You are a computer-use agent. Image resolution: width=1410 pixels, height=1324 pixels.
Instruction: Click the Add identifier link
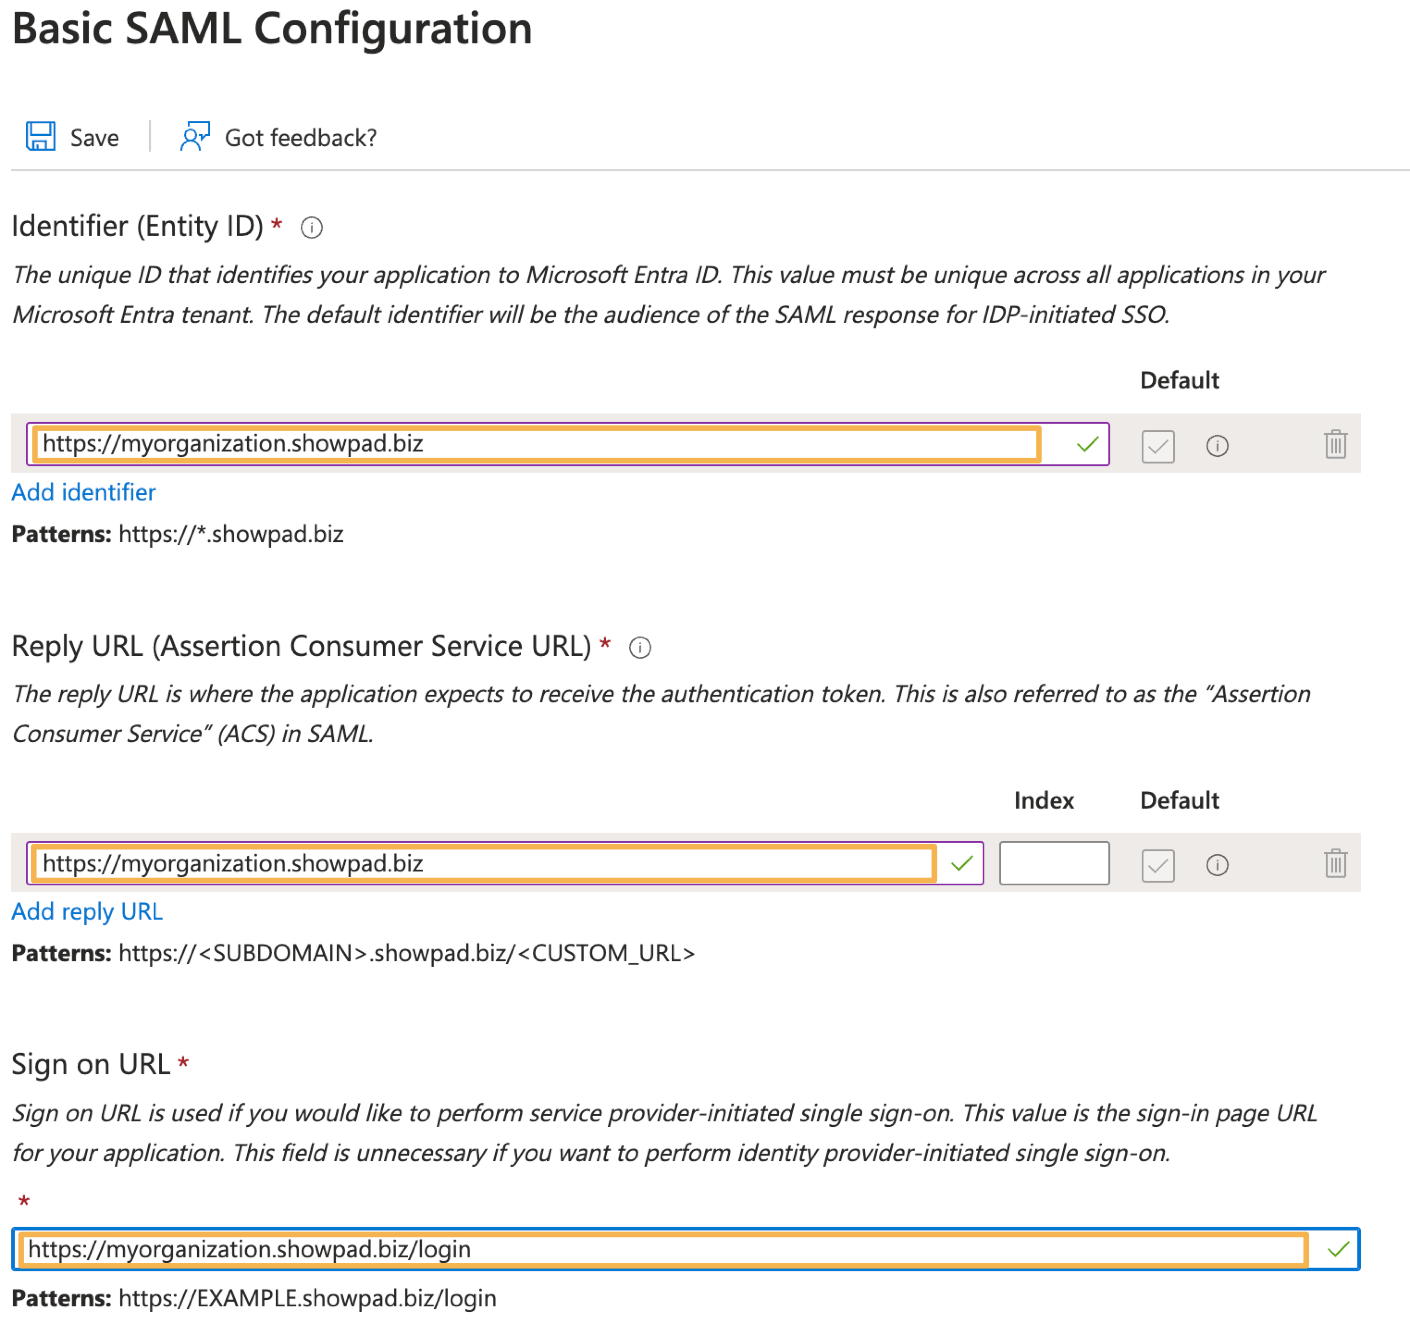pyautogui.click(x=84, y=492)
